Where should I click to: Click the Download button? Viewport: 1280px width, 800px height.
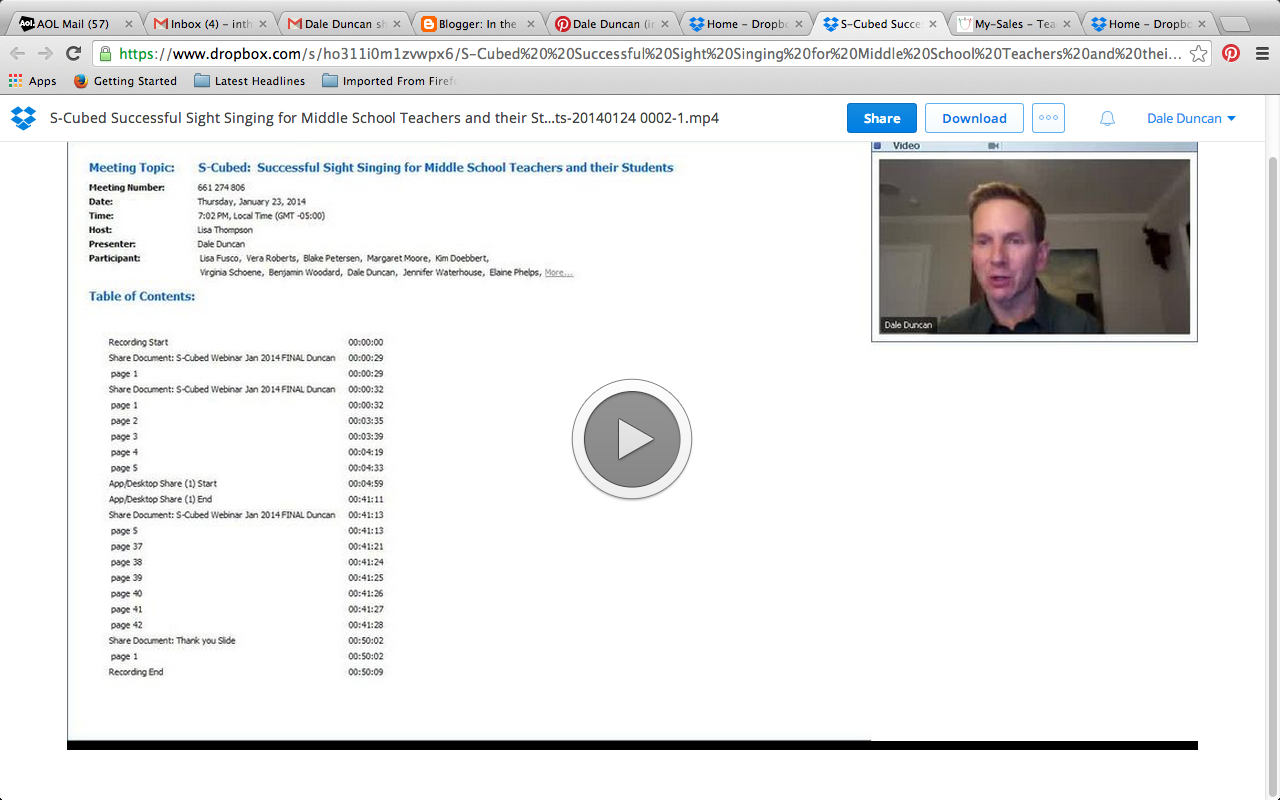(973, 117)
